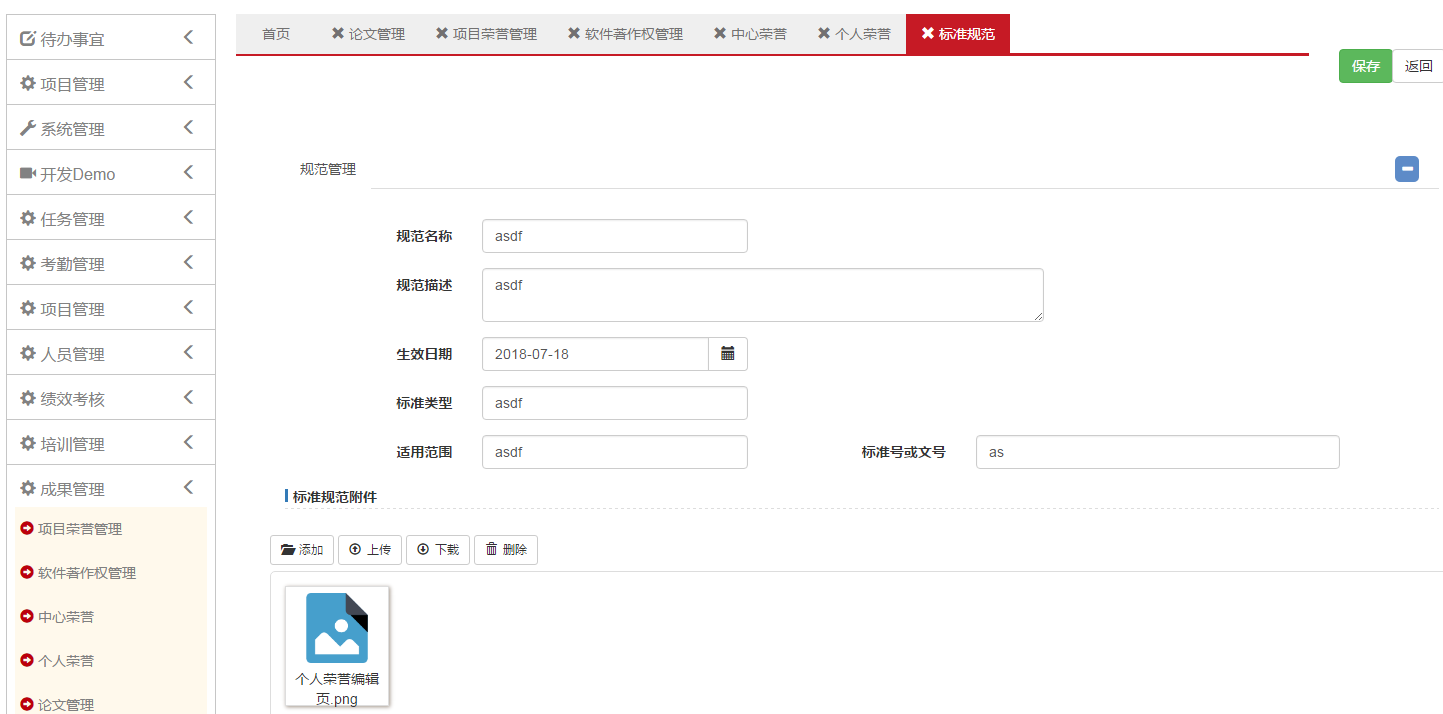1443x714 pixels.
Task: Click the green 保存 button
Action: pos(1365,66)
